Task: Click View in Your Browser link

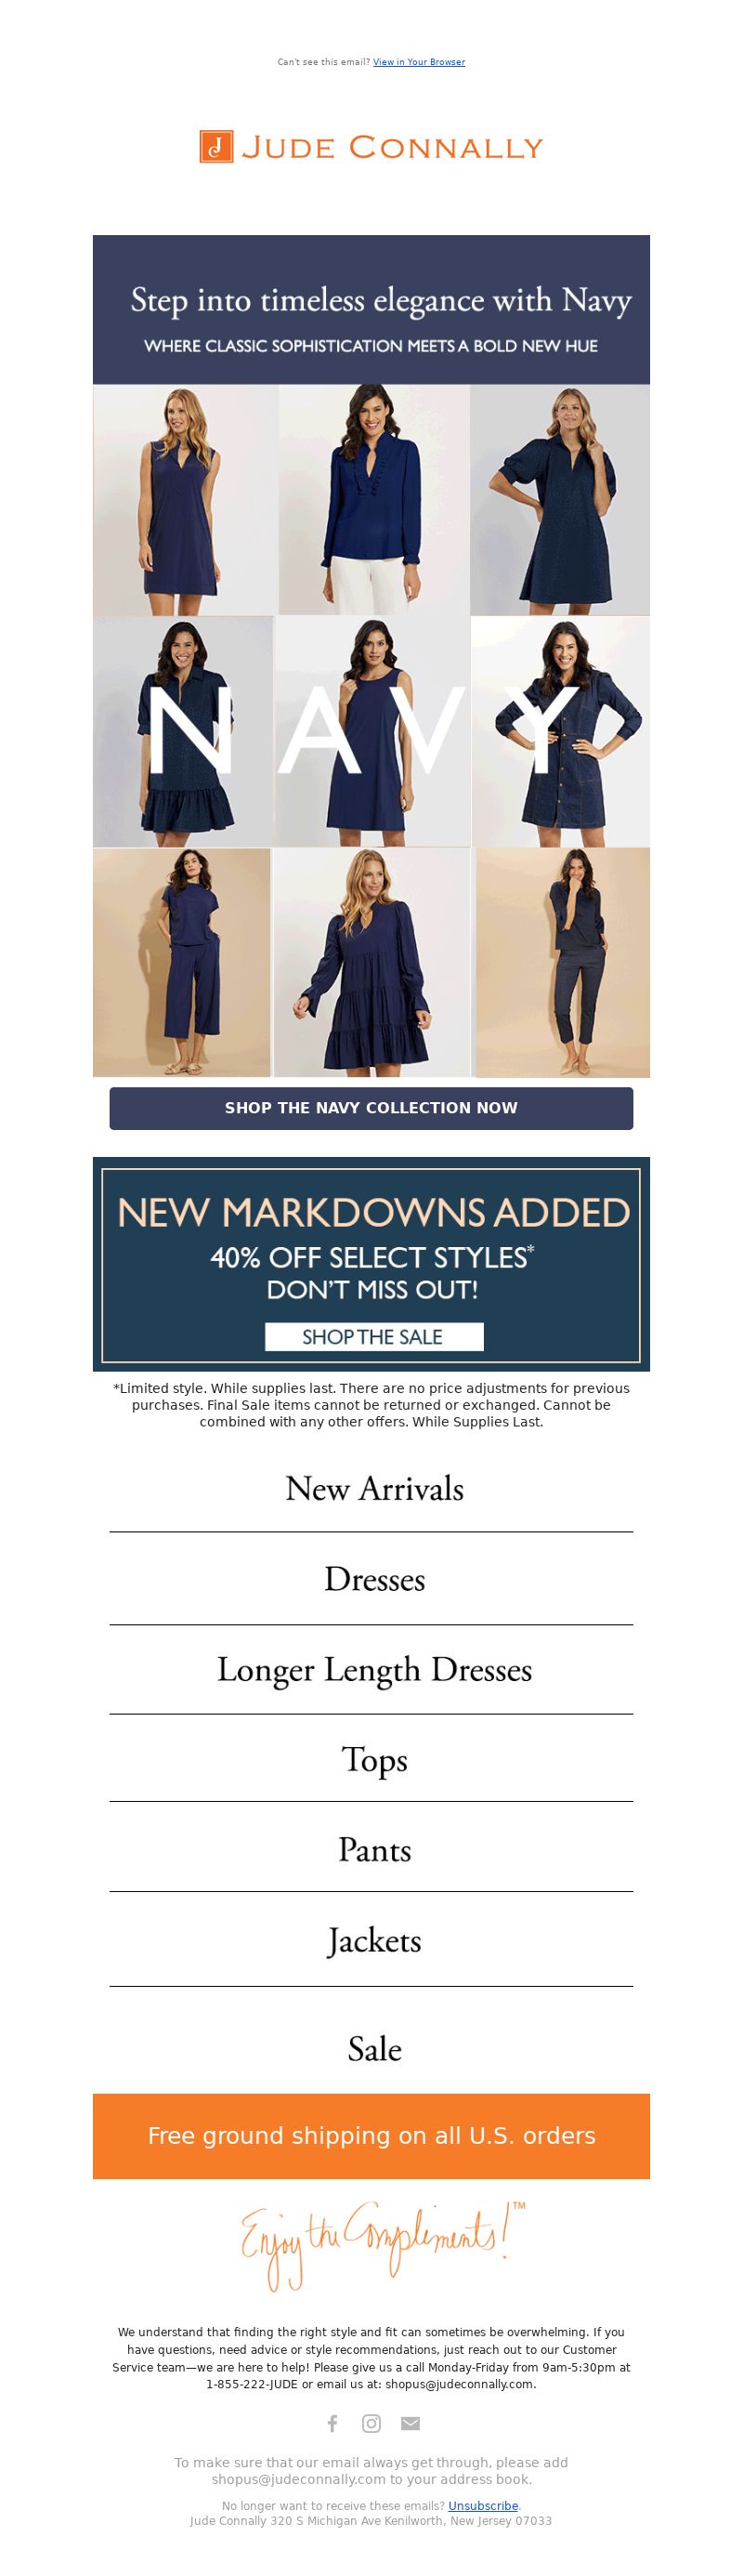Action: 419,62
